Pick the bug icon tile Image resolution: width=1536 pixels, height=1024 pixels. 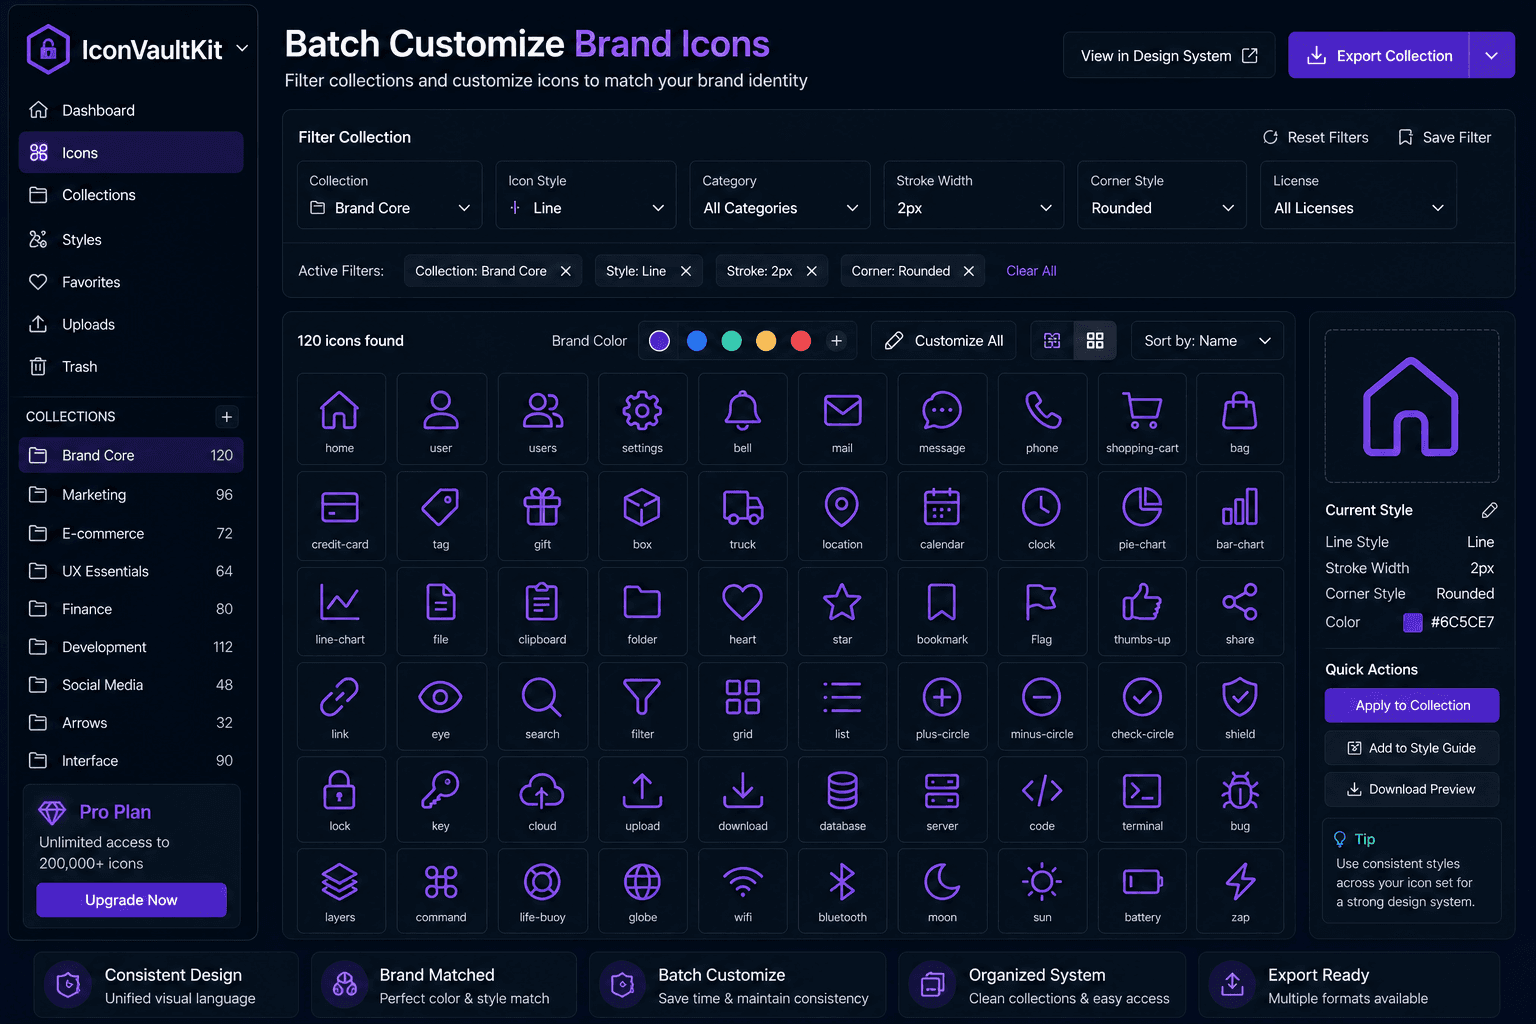tap(1240, 799)
